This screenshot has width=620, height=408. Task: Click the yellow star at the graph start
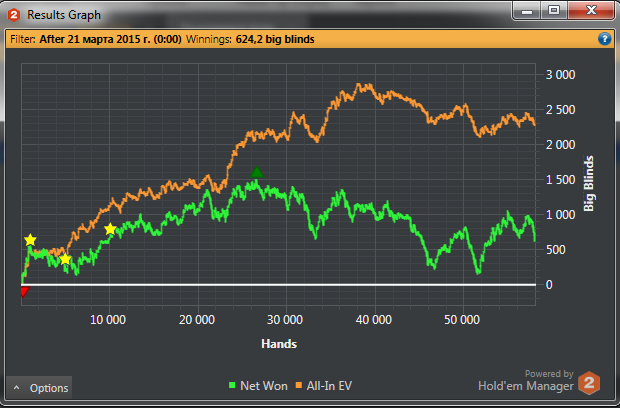pyautogui.click(x=30, y=240)
